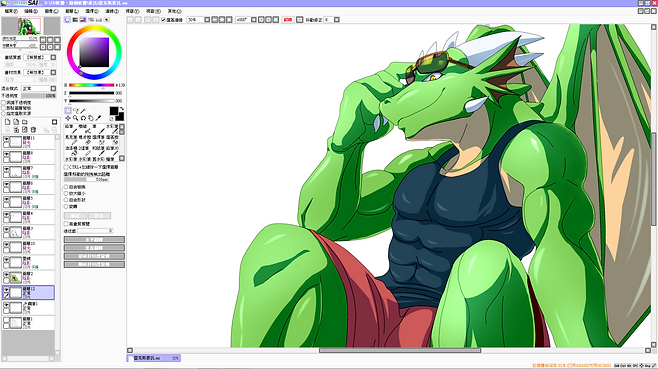The height and width of the screenshot is (369, 658).
Task: Select the free transform radio option
Action: coord(66,187)
